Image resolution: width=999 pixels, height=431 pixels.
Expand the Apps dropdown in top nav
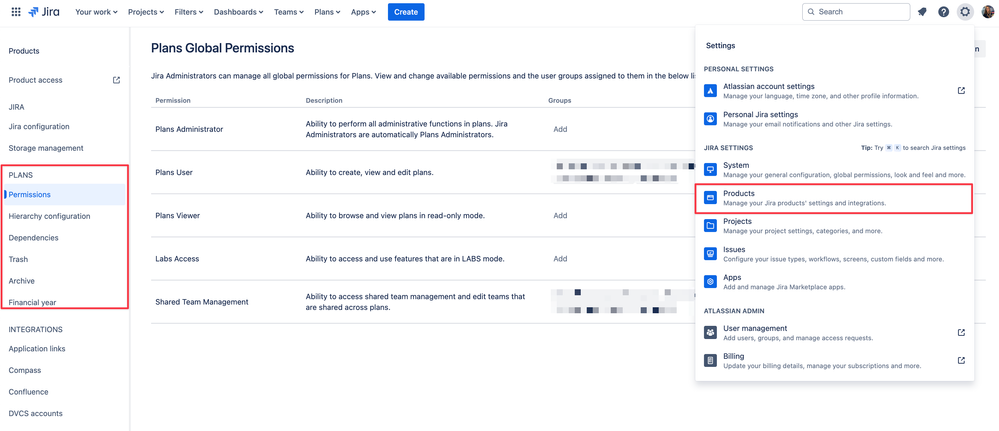tap(363, 11)
